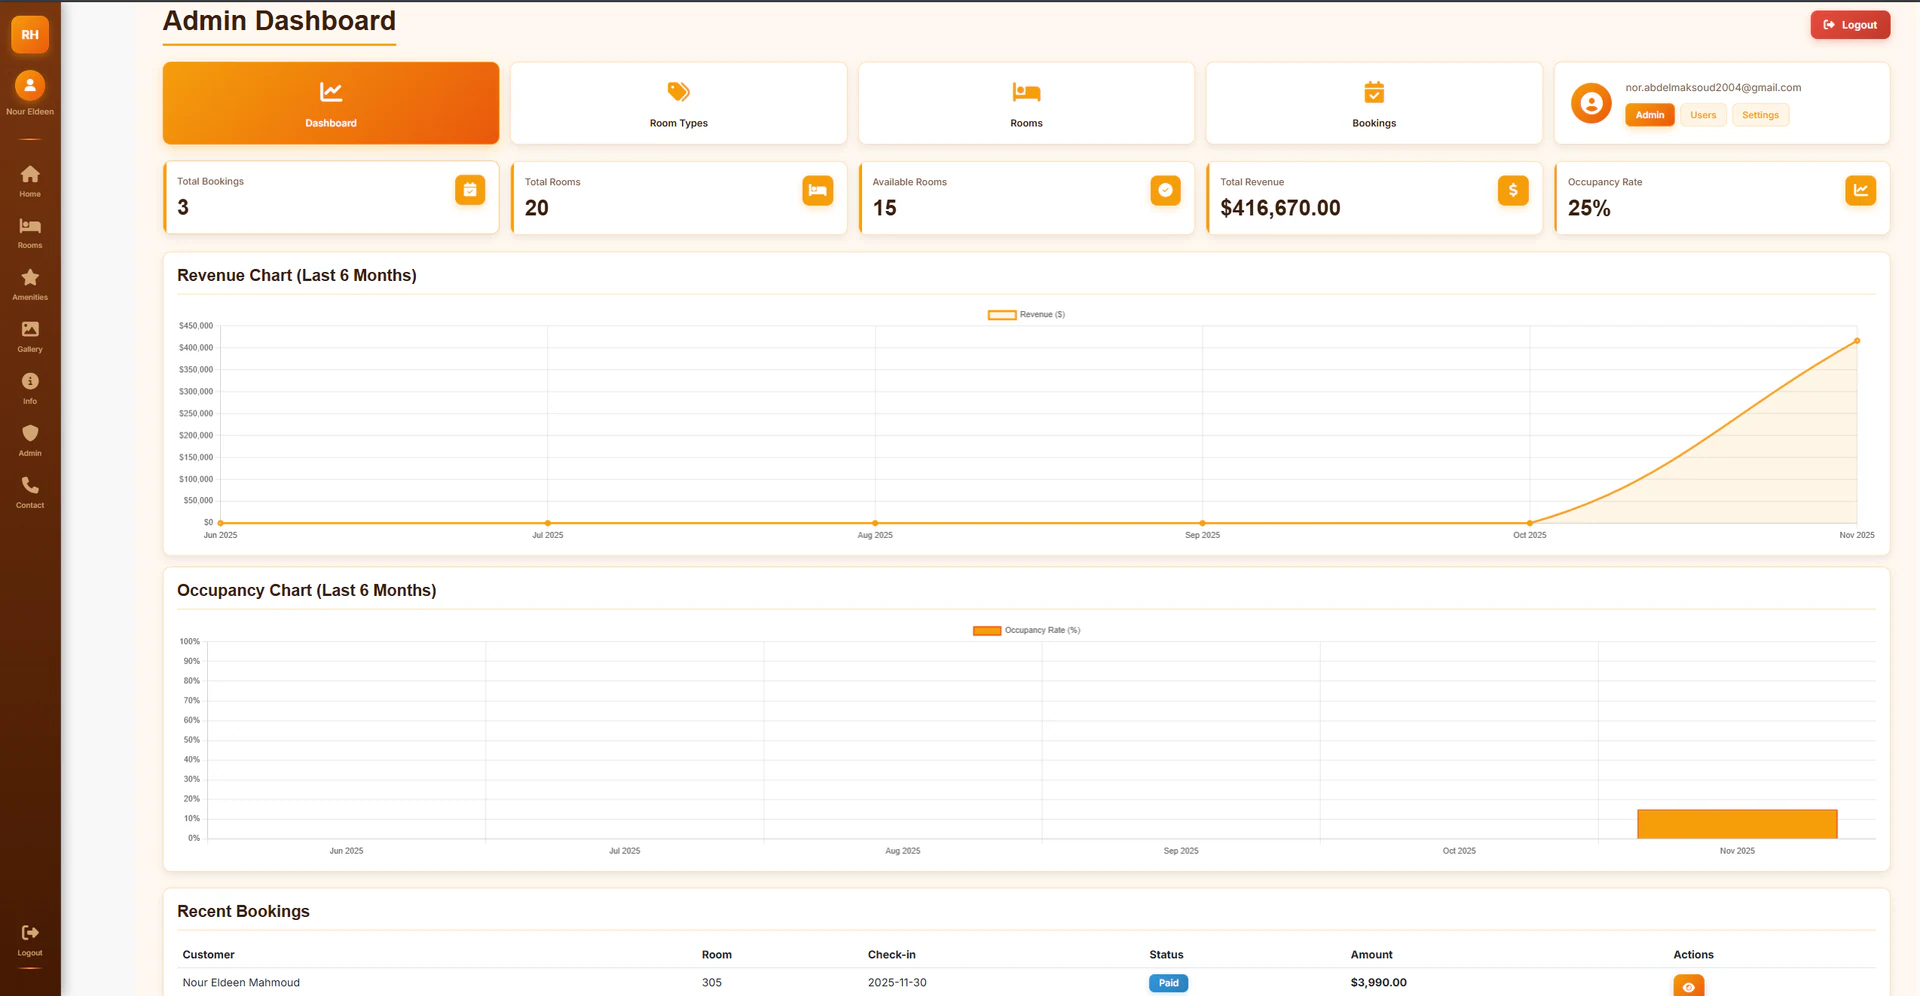This screenshot has height=996, width=1920.
Task: Switch to the Rooms tab card
Action: tap(1026, 103)
